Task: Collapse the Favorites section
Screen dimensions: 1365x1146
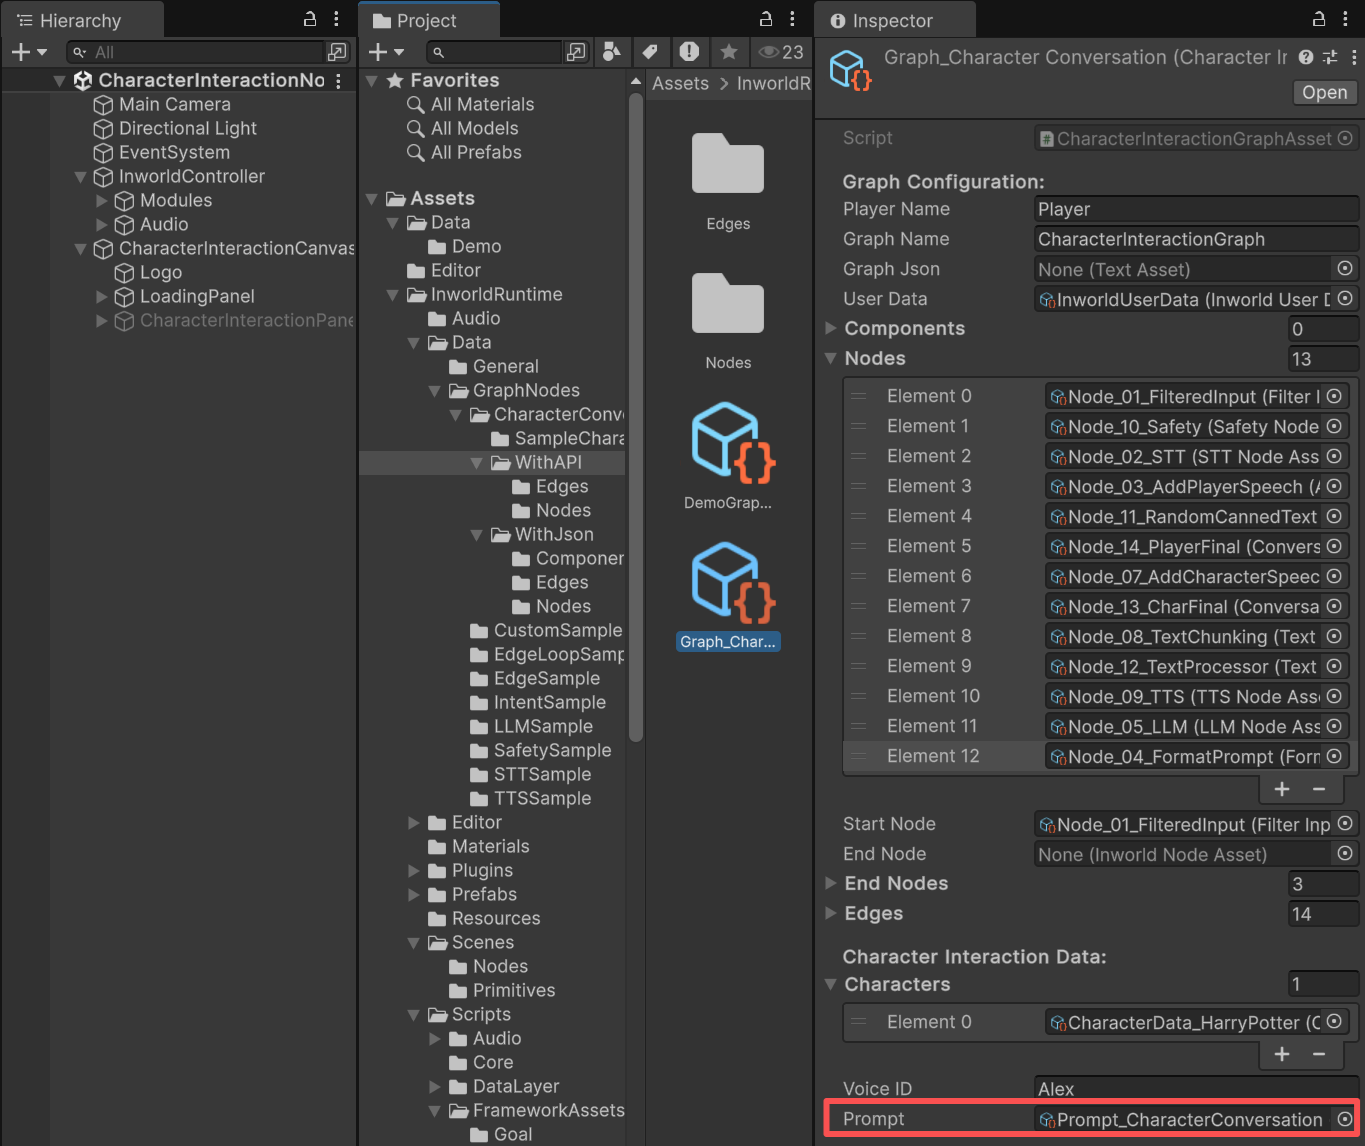Action: [372, 81]
